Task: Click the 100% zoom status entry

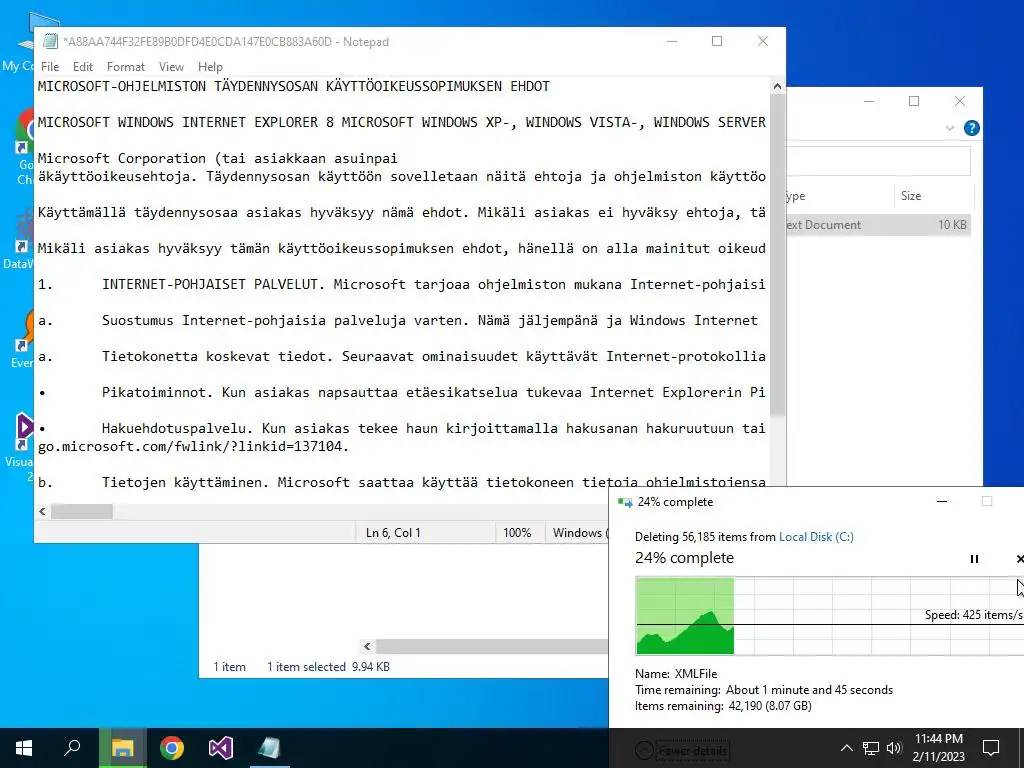Action: pyautogui.click(x=517, y=533)
